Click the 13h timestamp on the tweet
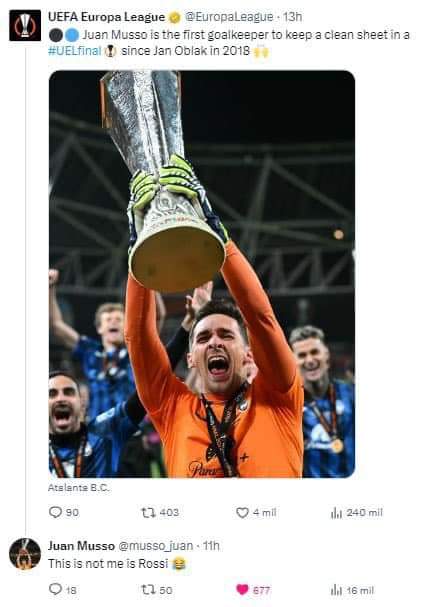This screenshot has width=422, height=607. (x=292, y=17)
